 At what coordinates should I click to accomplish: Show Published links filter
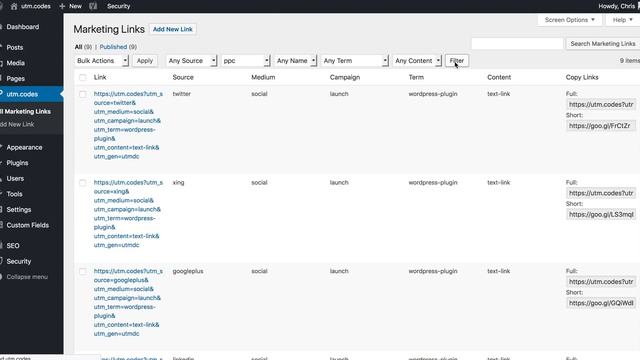113,47
